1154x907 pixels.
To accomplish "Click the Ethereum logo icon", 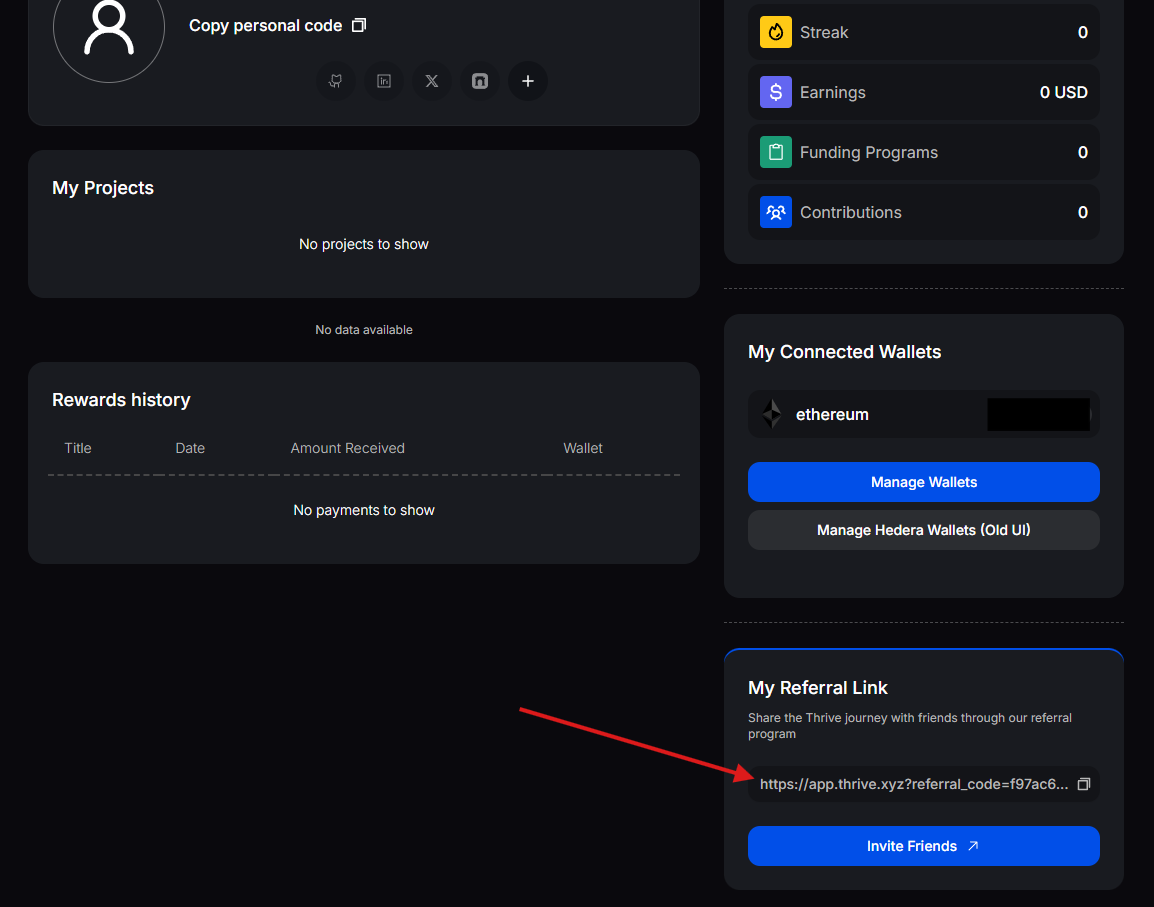I will click(x=772, y=414).
